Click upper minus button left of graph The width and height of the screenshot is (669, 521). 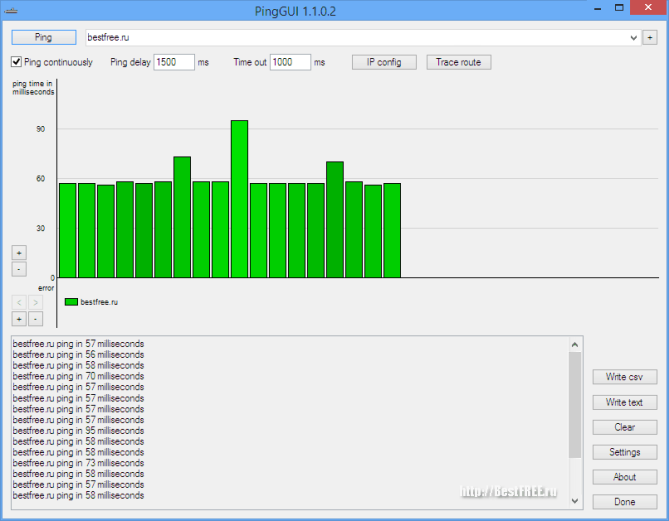[x=19, y=269]
